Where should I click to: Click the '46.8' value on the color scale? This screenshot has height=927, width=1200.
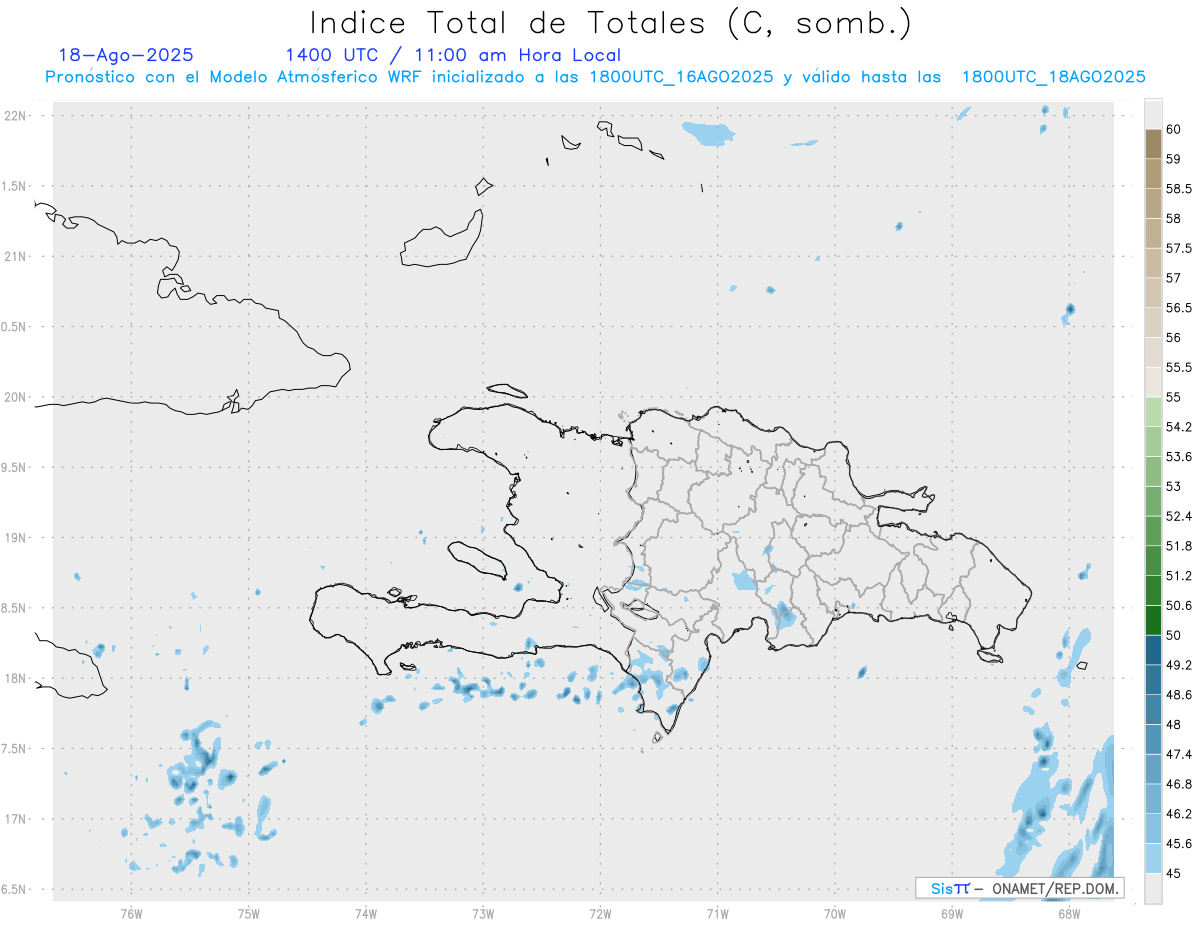(1179, 784)
